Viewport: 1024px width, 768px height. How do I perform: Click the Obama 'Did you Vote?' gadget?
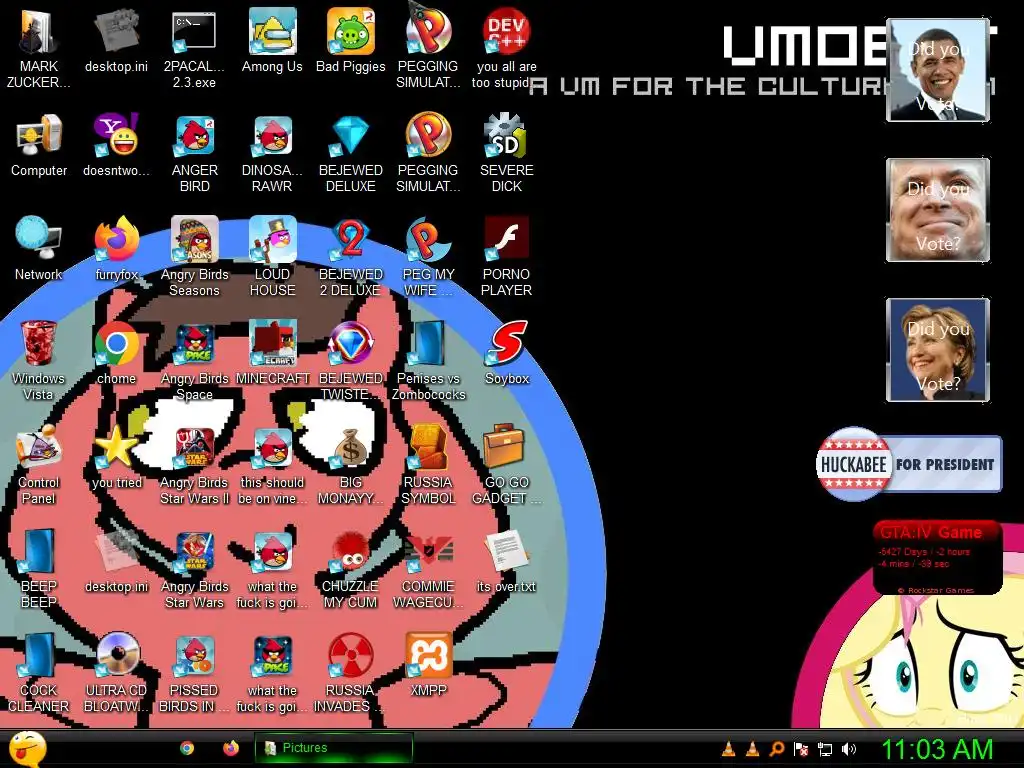pos(938,70)
